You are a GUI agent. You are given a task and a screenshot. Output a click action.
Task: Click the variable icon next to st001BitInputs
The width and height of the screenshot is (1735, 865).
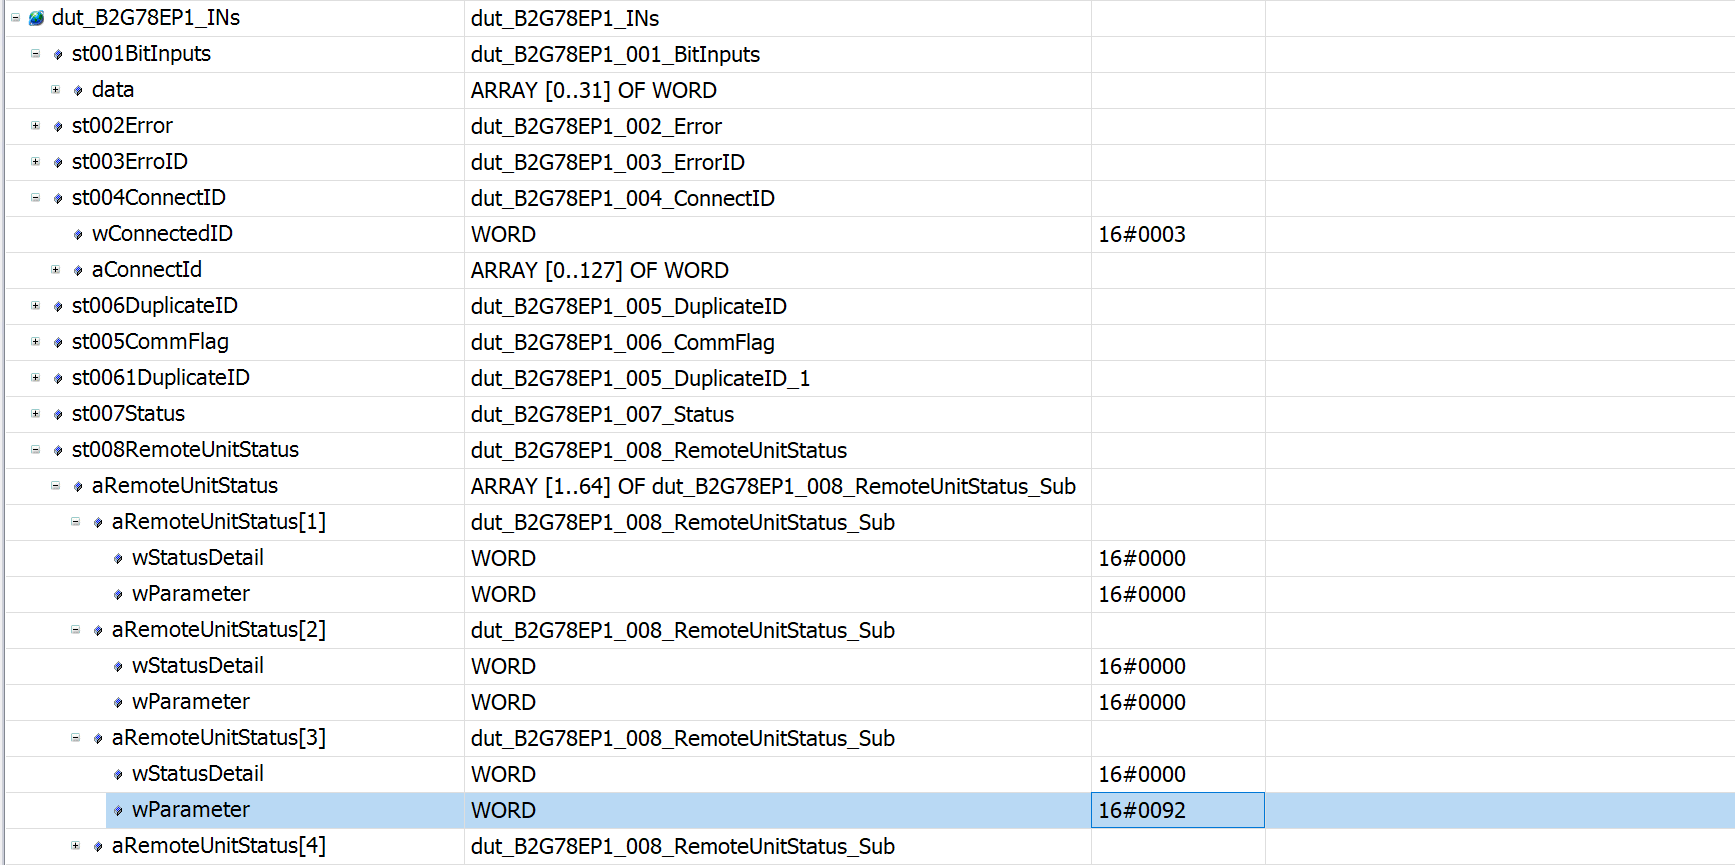click(x=58, y=54)
